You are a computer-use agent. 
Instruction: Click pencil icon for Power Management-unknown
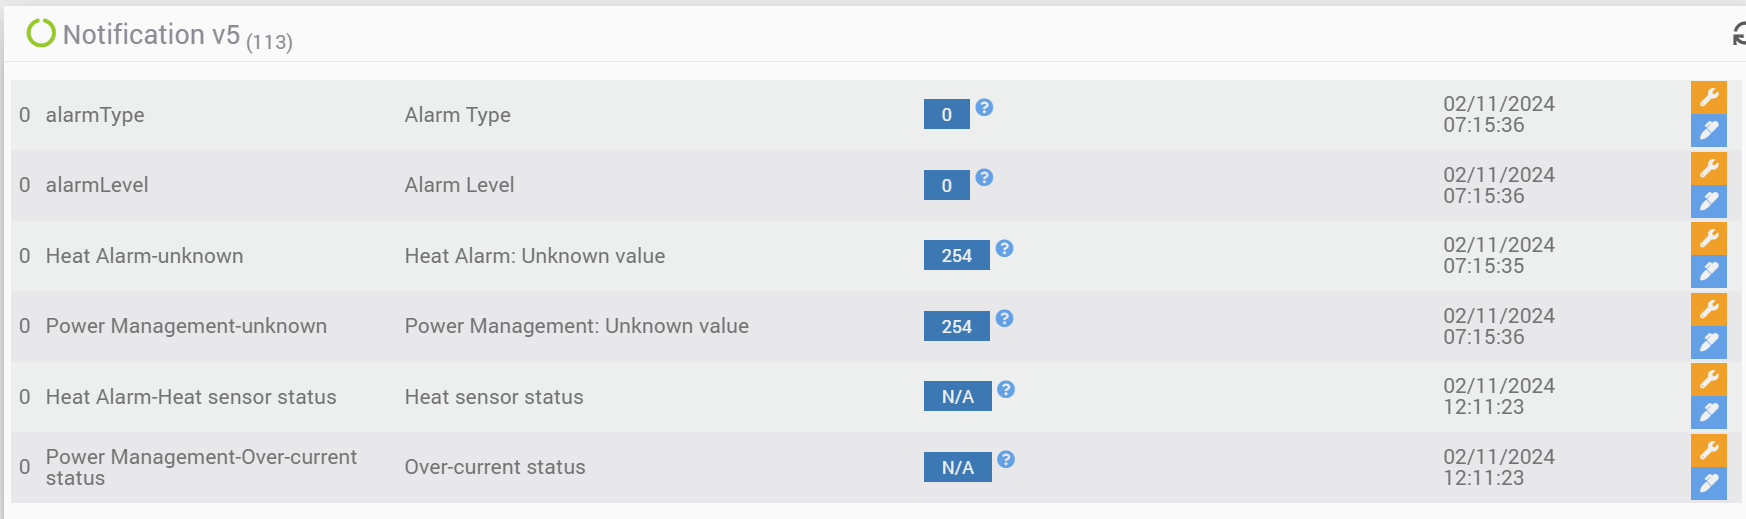[x=1709, y=342]
